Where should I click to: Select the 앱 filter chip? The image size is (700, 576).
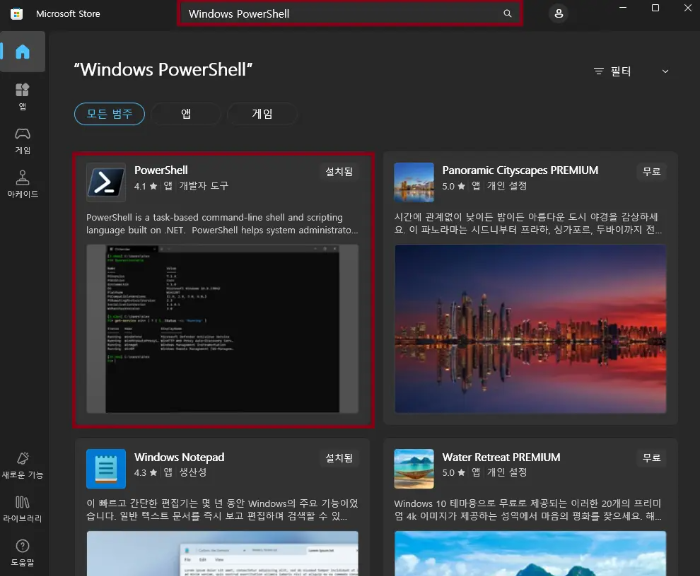[186, 114]
